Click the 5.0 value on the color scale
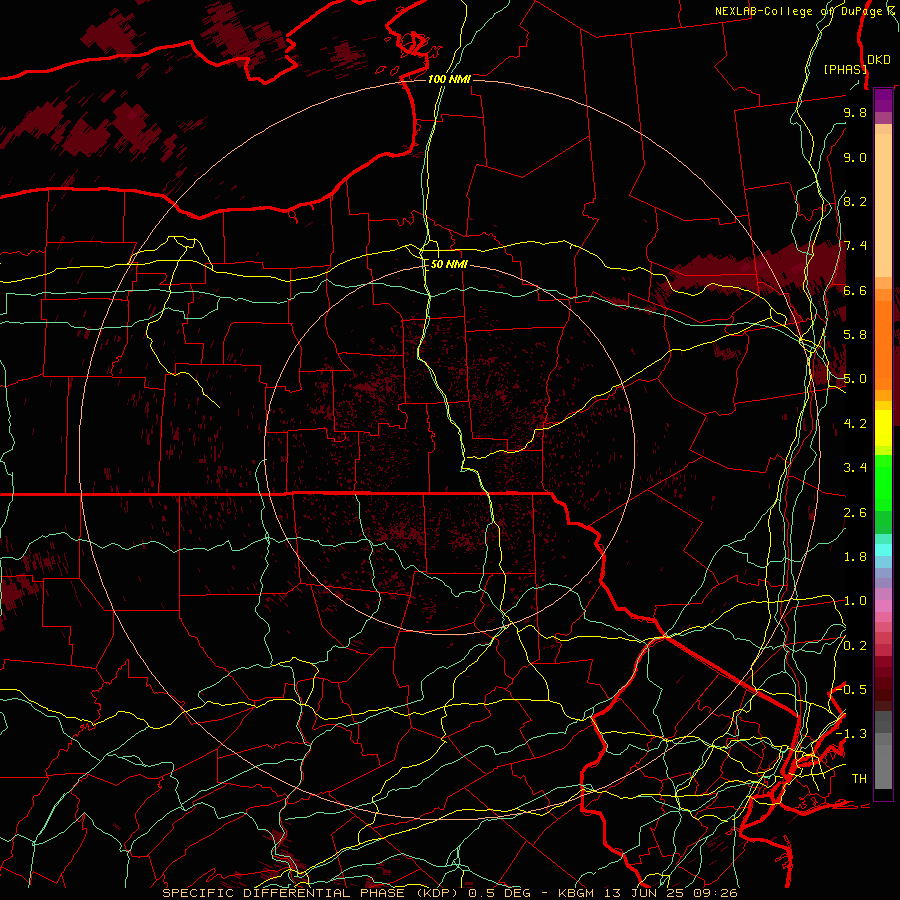This screenshot has width=900, height=900. (855, 379)
